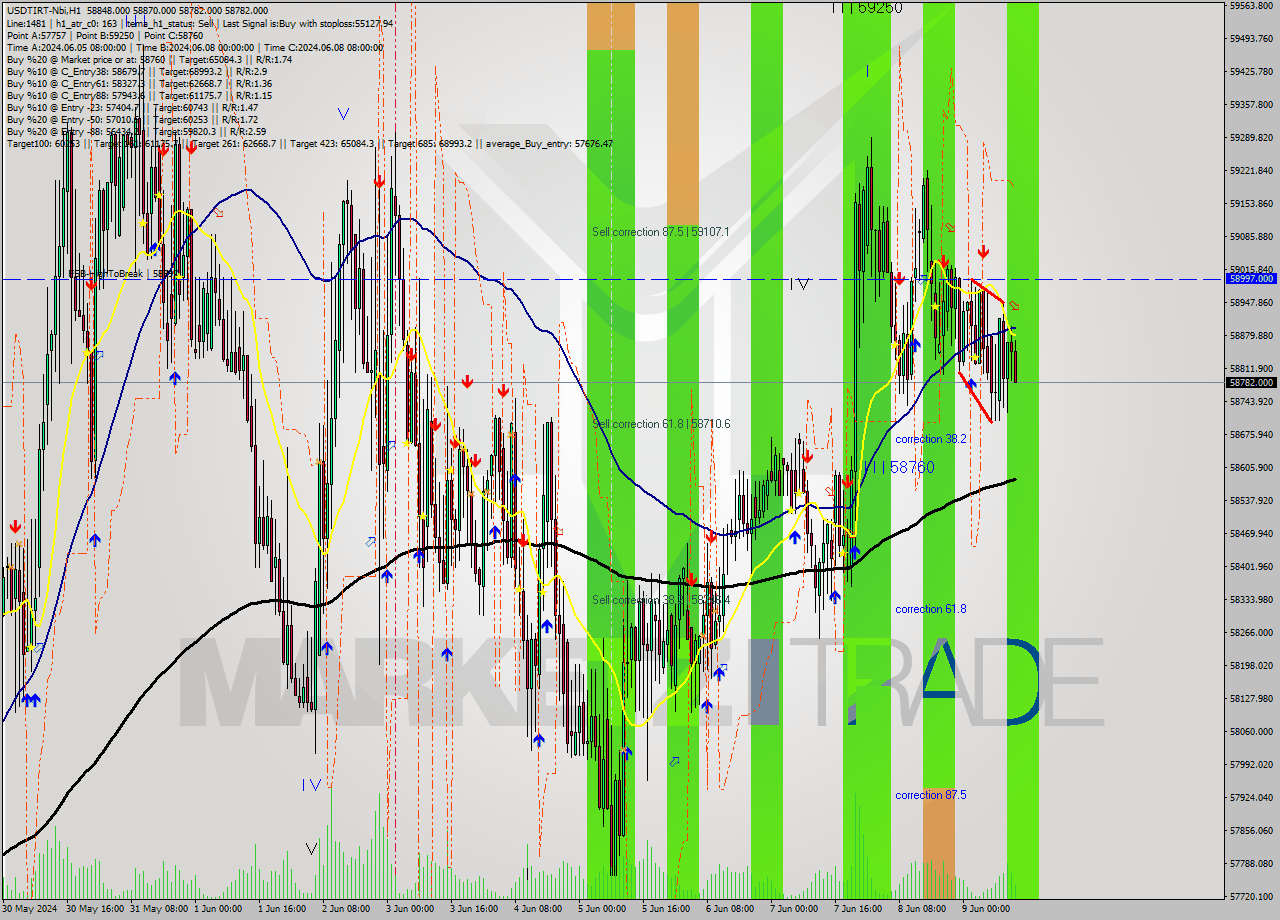Click the 'Sell correction 38.2' label
The image size is (1280, 920).
(x=660, y=600)
